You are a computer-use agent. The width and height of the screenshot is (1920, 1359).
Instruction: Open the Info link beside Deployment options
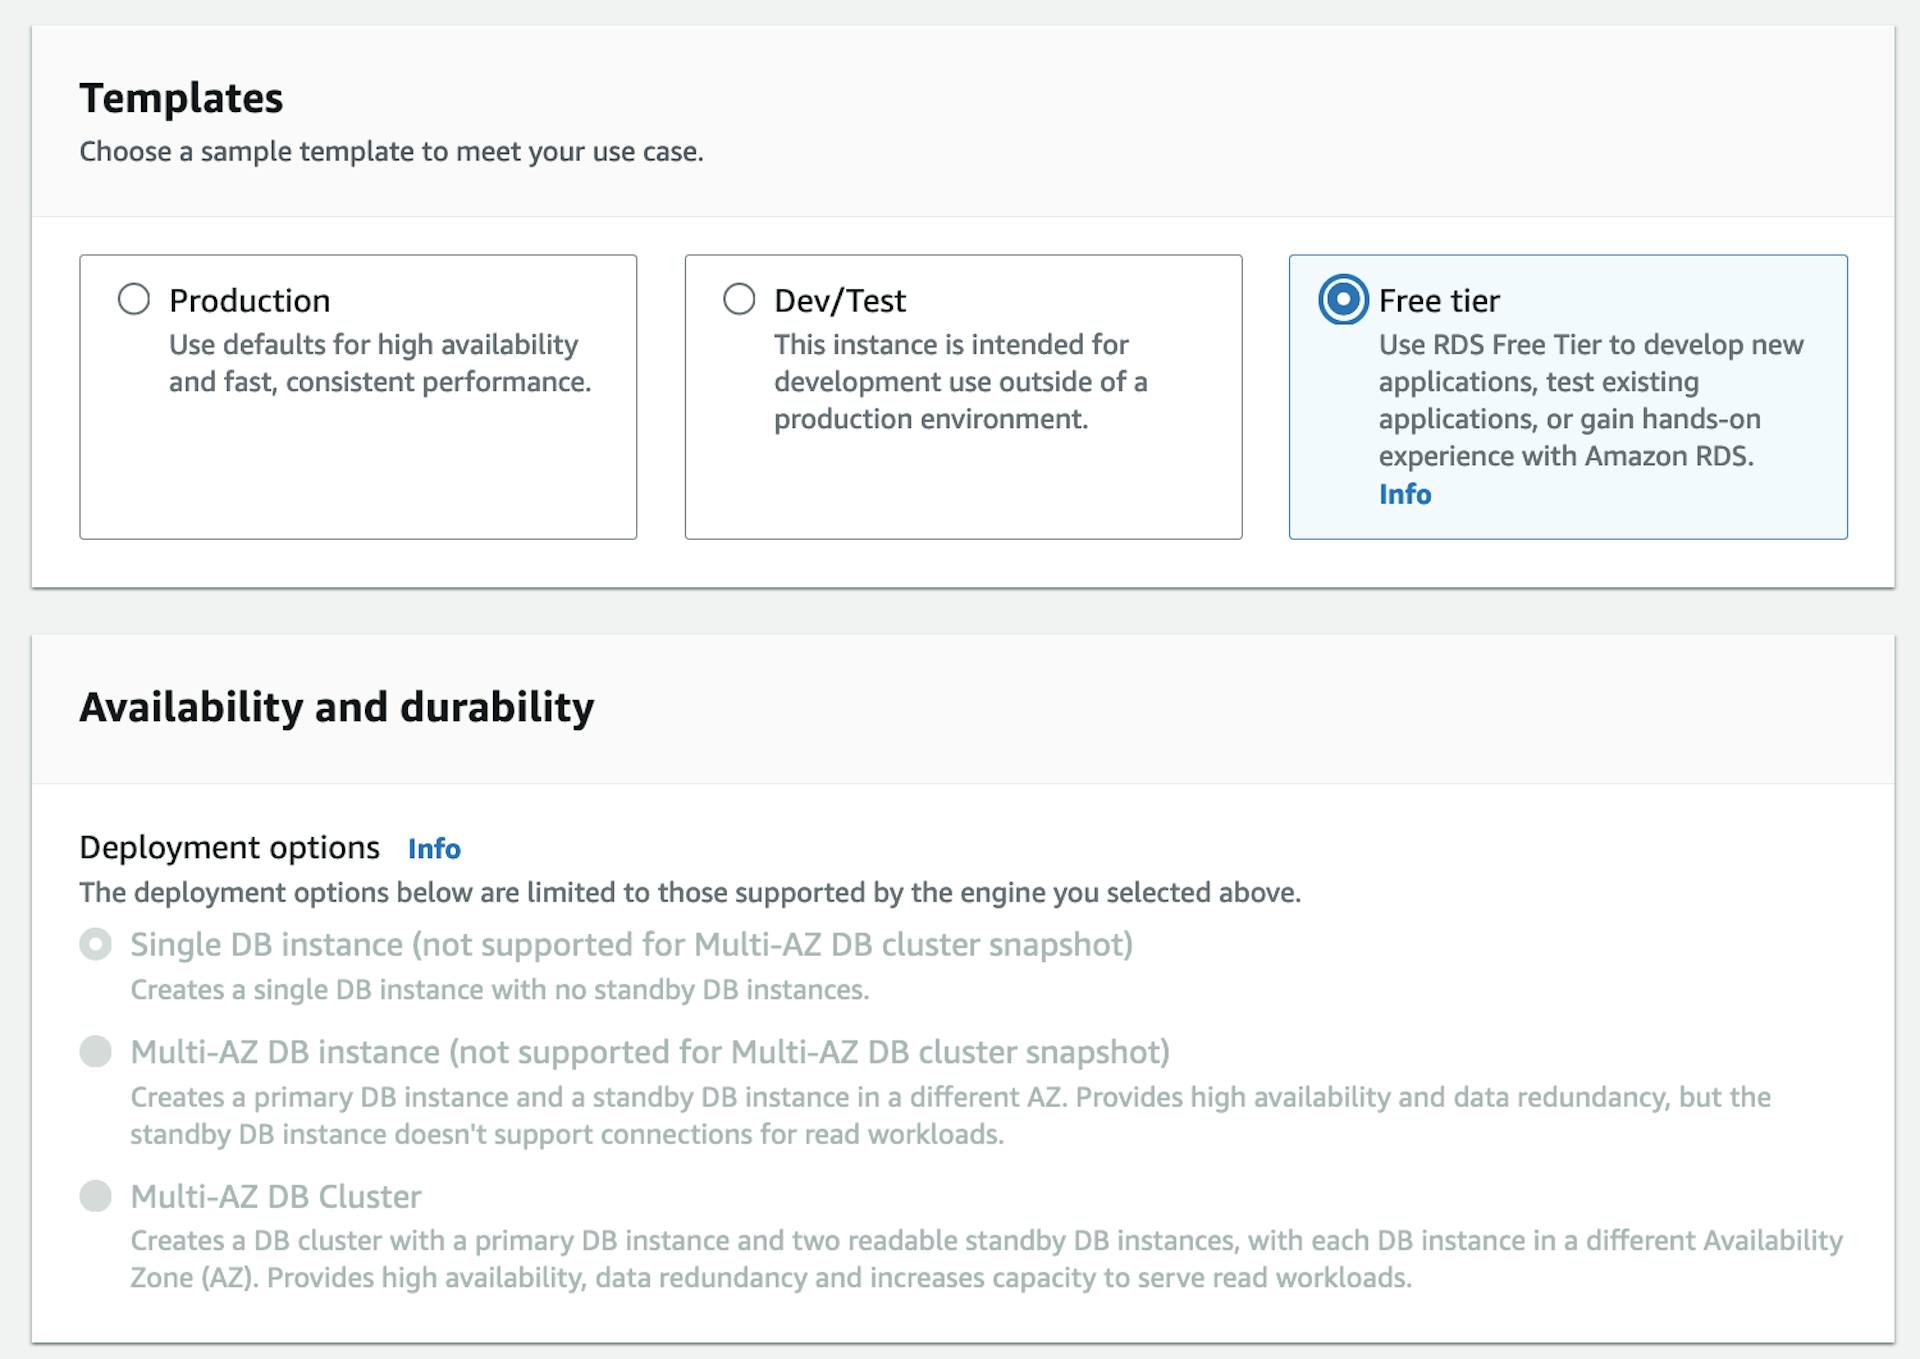[x=433, y=849]
